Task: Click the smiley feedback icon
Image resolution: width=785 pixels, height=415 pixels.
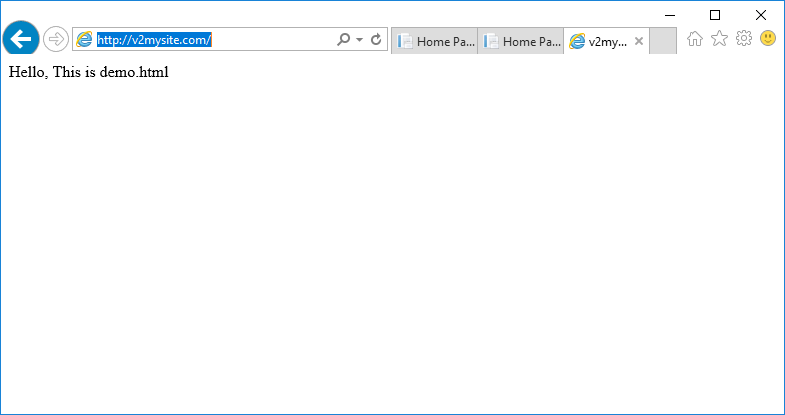Action: tap(768, 38)
